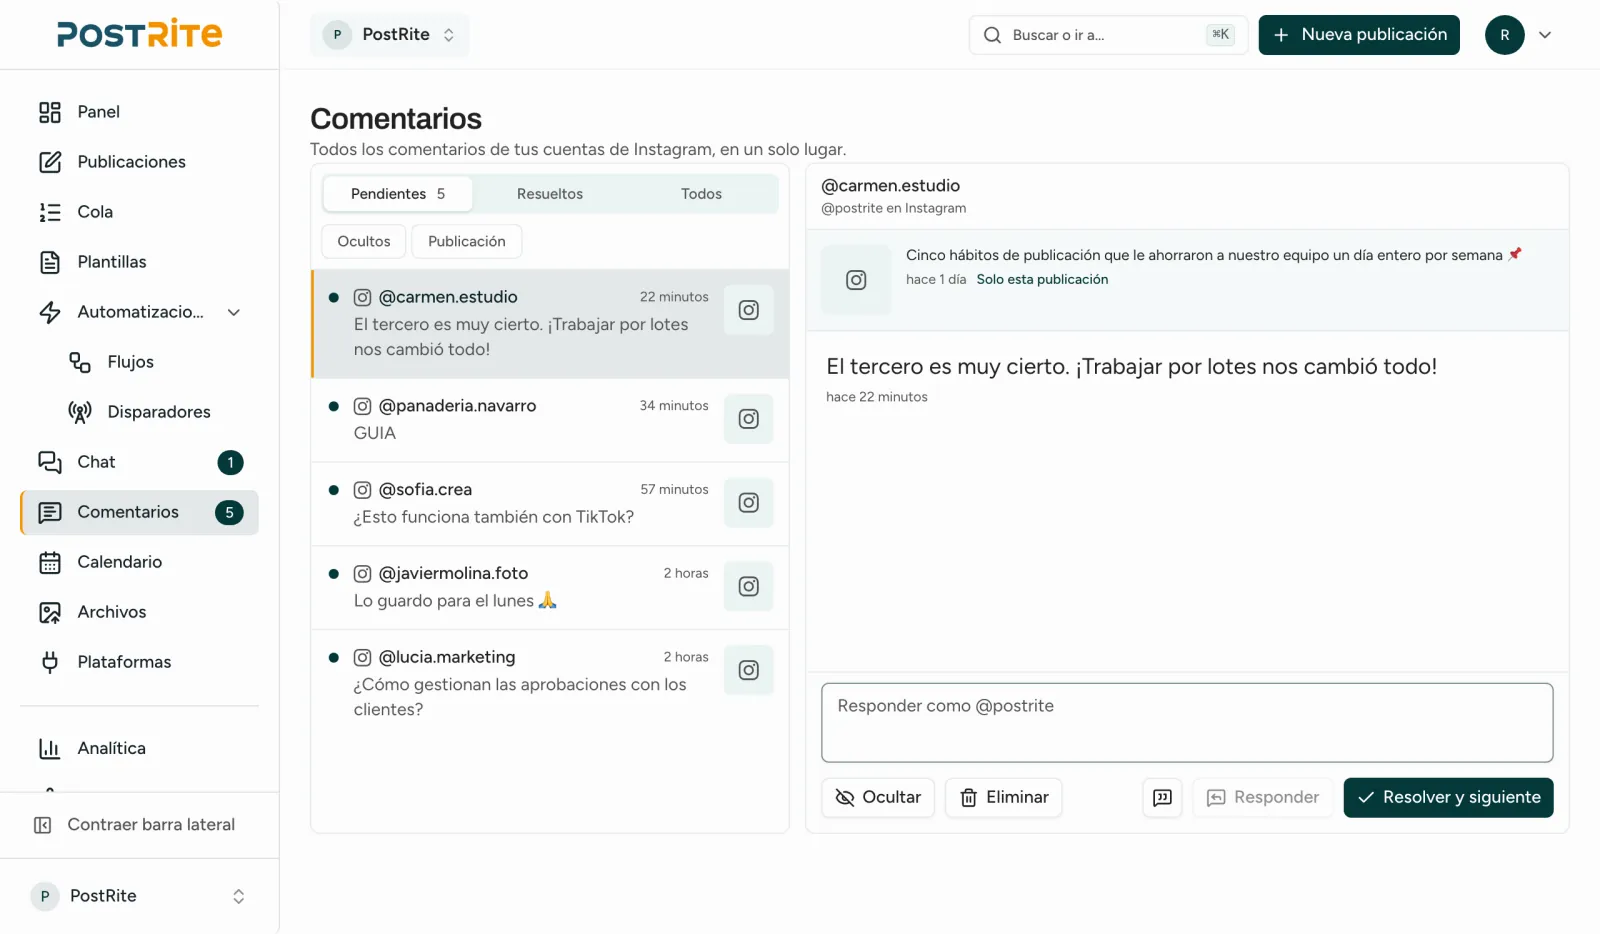Screen dimensions: 1600x934
Task: Click the Analítica bar chart icon
Action: 50,748
